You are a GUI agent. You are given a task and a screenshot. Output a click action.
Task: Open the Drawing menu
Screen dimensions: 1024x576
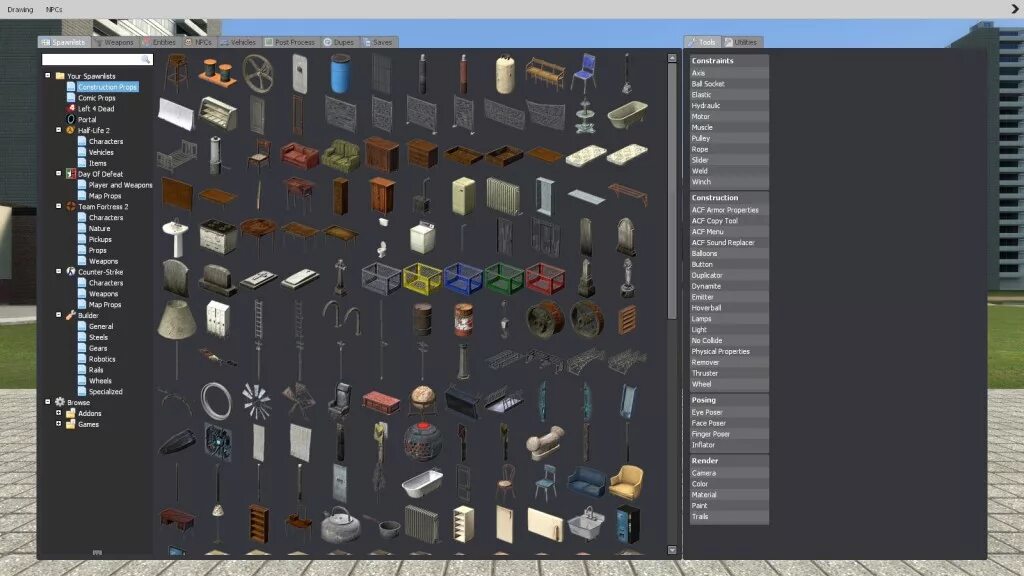[20, 10]
